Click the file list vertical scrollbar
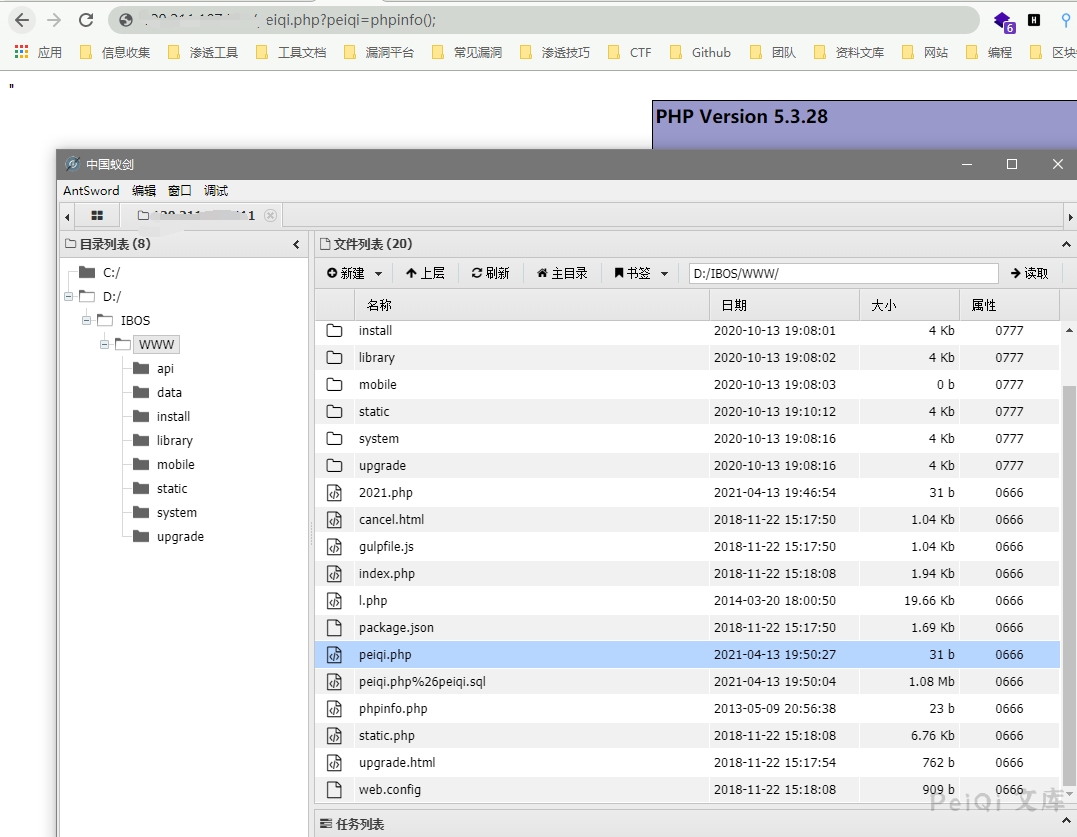This screenshot has width=1077, height=837. click(x=1068, y=580)
